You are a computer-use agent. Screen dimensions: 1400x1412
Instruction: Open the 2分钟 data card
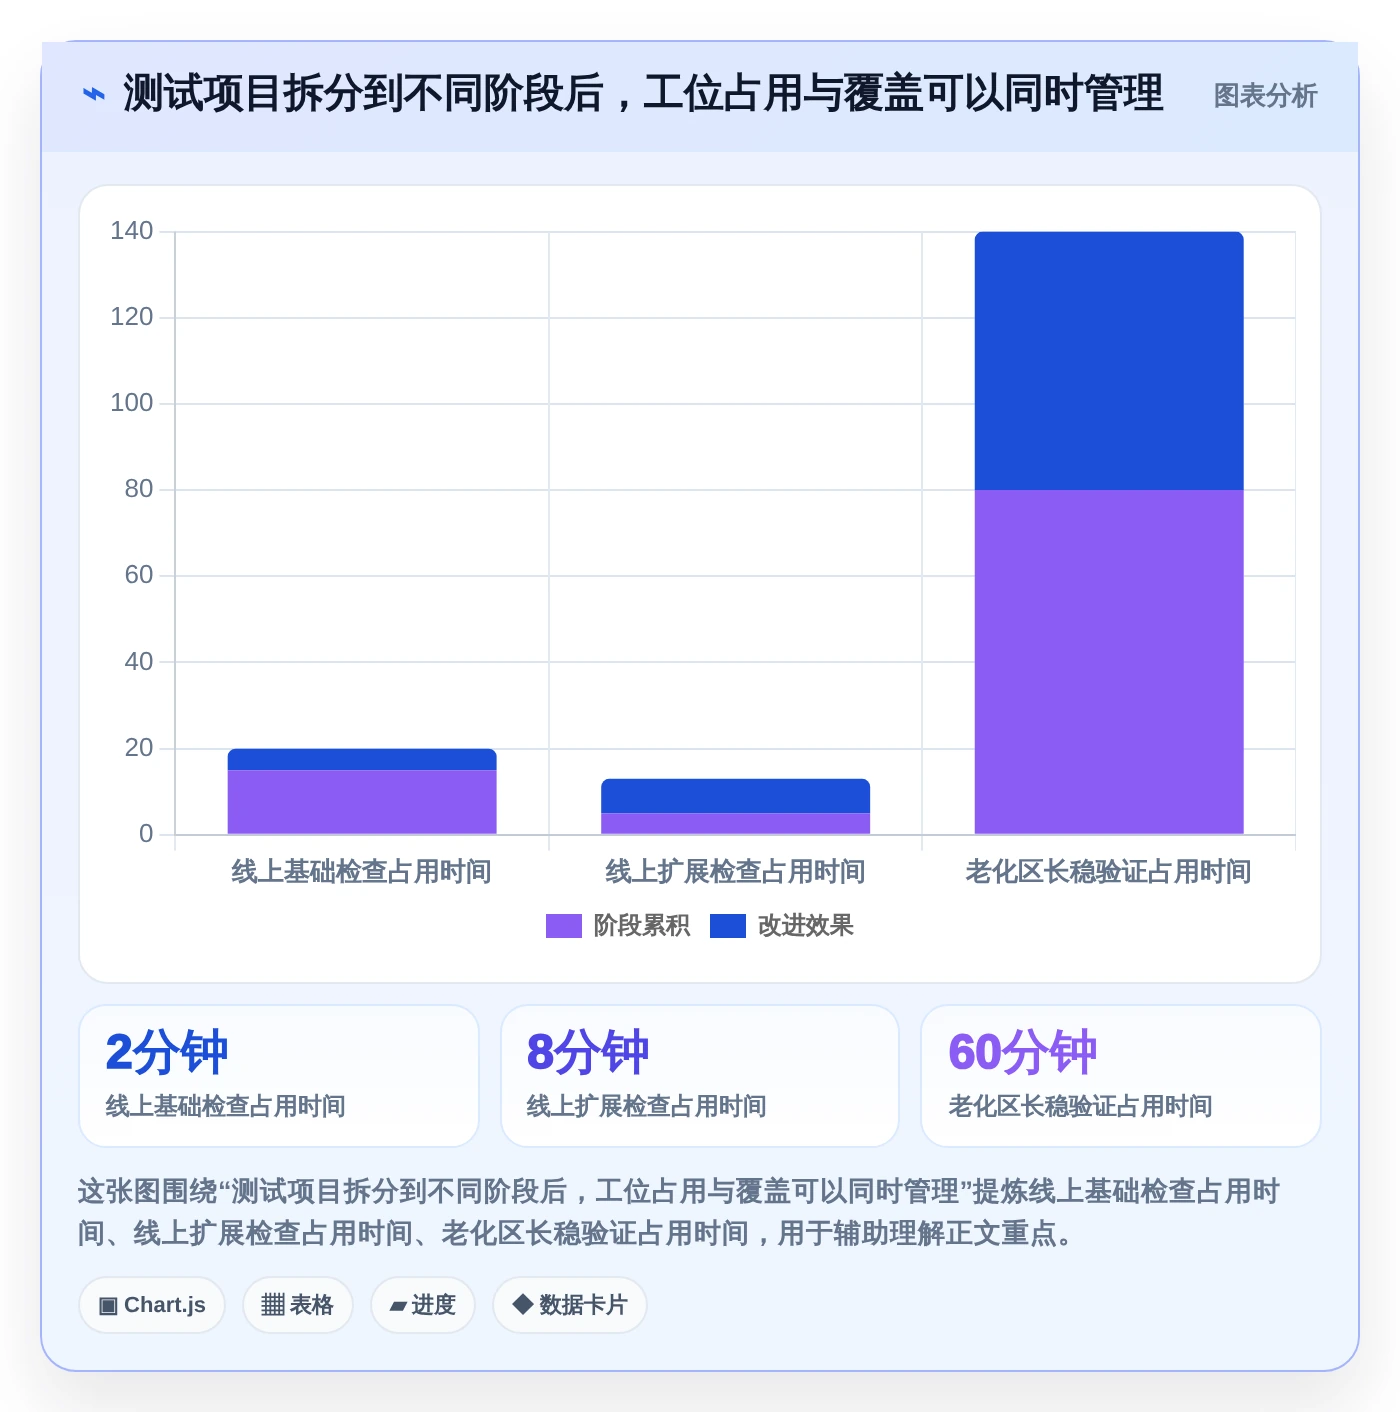(x=279, y=1076)
